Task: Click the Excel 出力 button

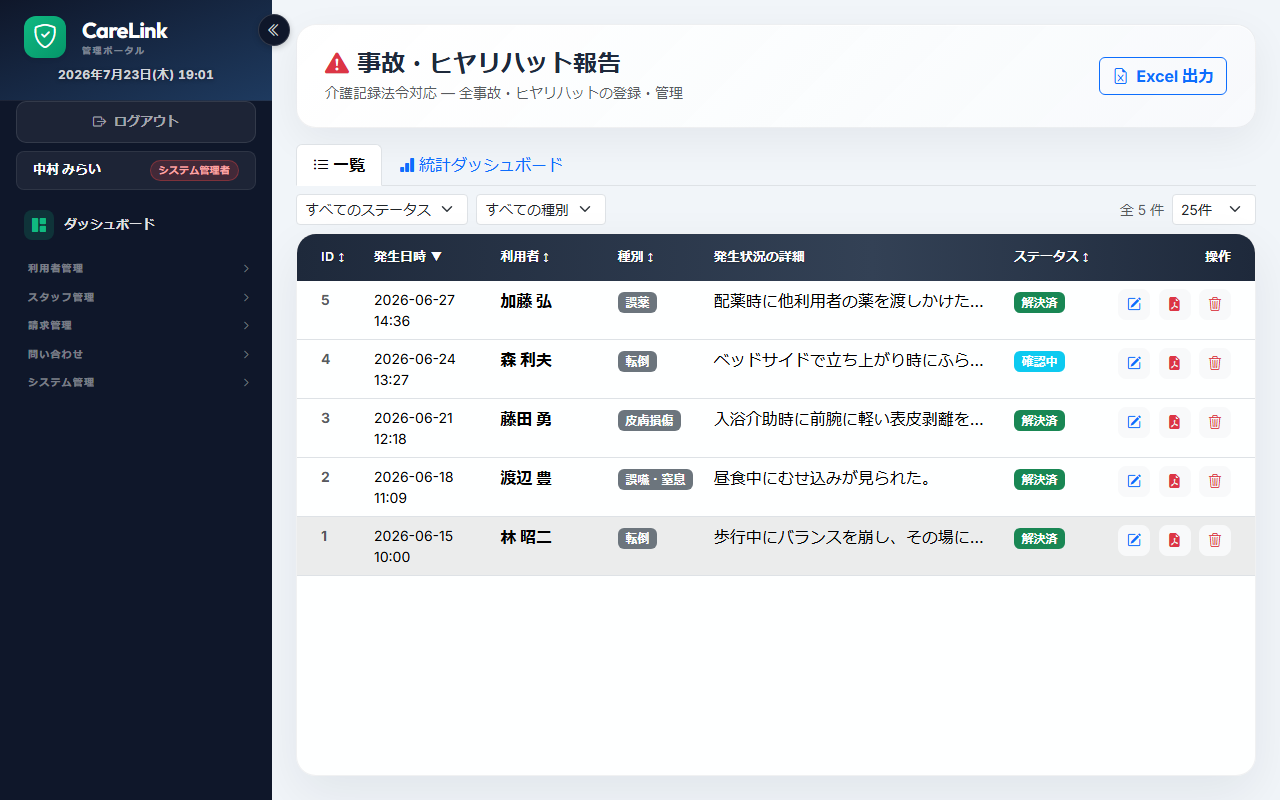Action: click(1163, 76)
